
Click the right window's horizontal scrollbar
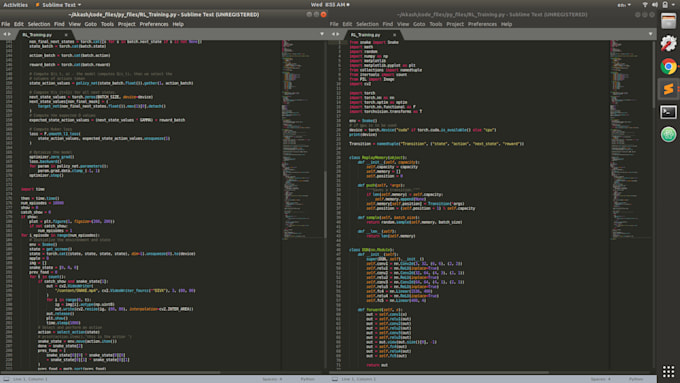(x=439, y=372)
